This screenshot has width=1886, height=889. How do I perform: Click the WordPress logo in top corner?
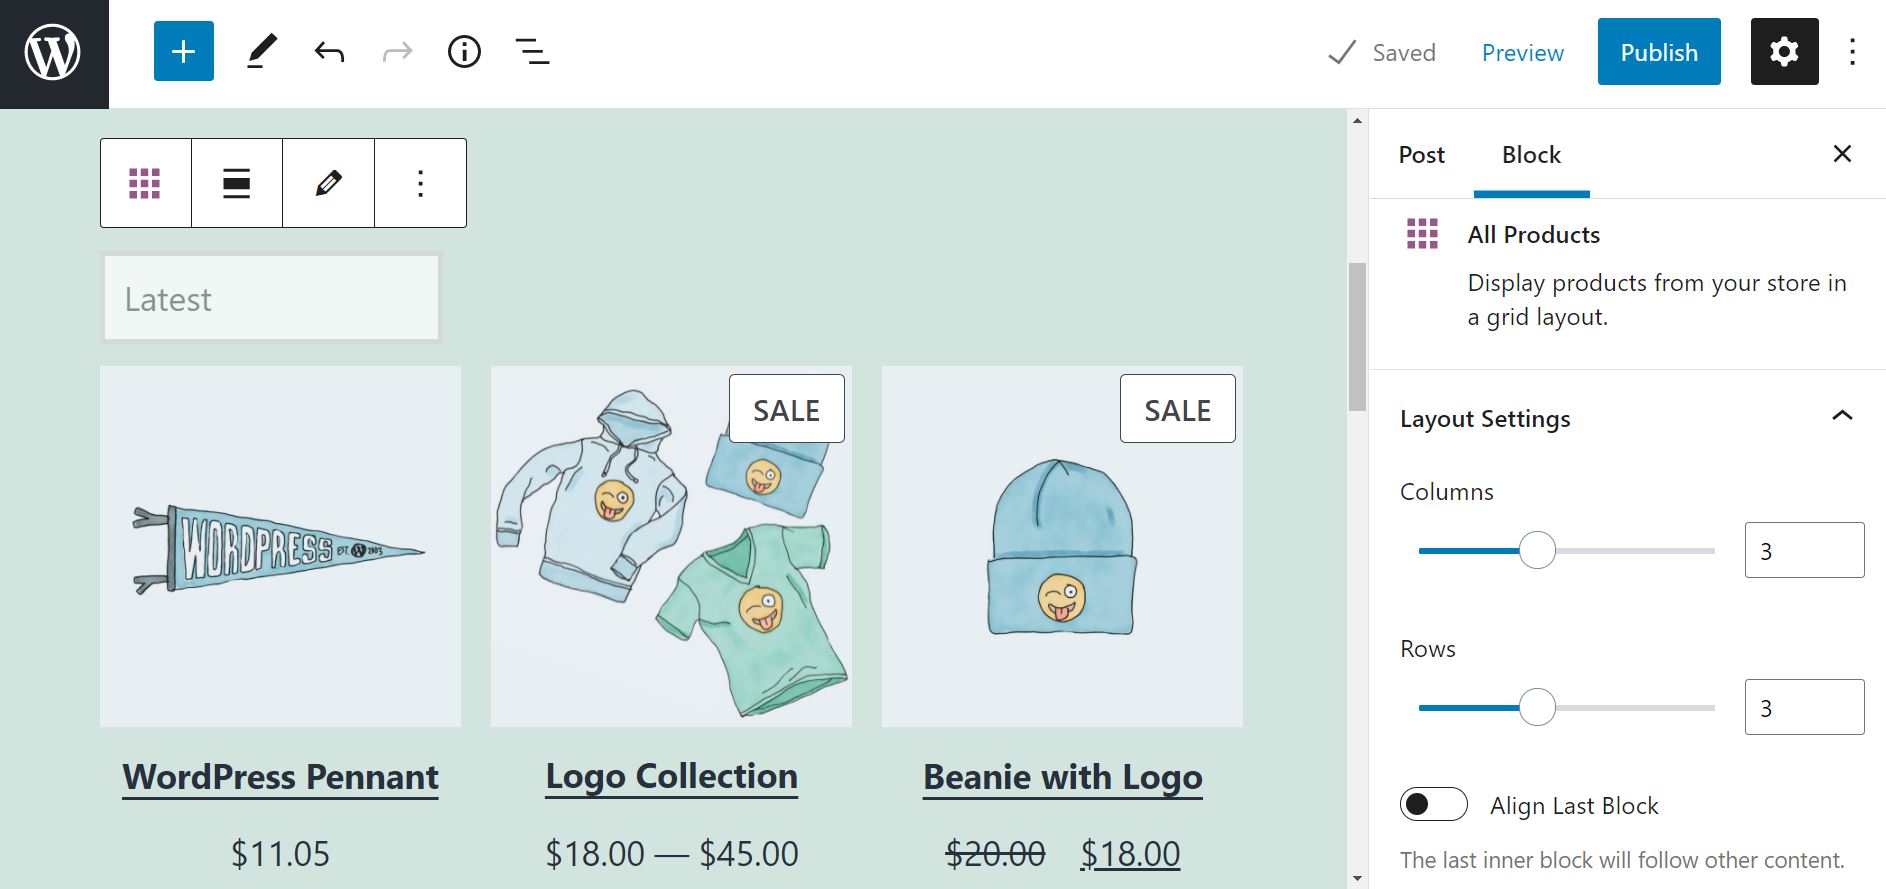pyautogui.click(x=52, y=51)
